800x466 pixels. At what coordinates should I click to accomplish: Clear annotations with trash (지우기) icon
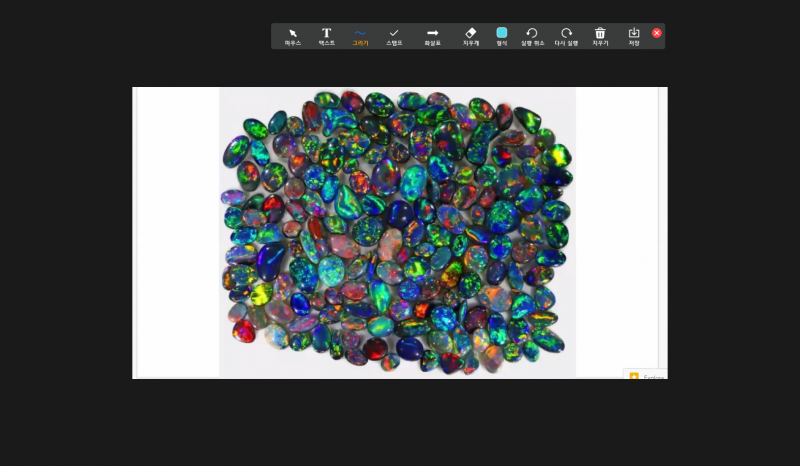pos(600,36)
